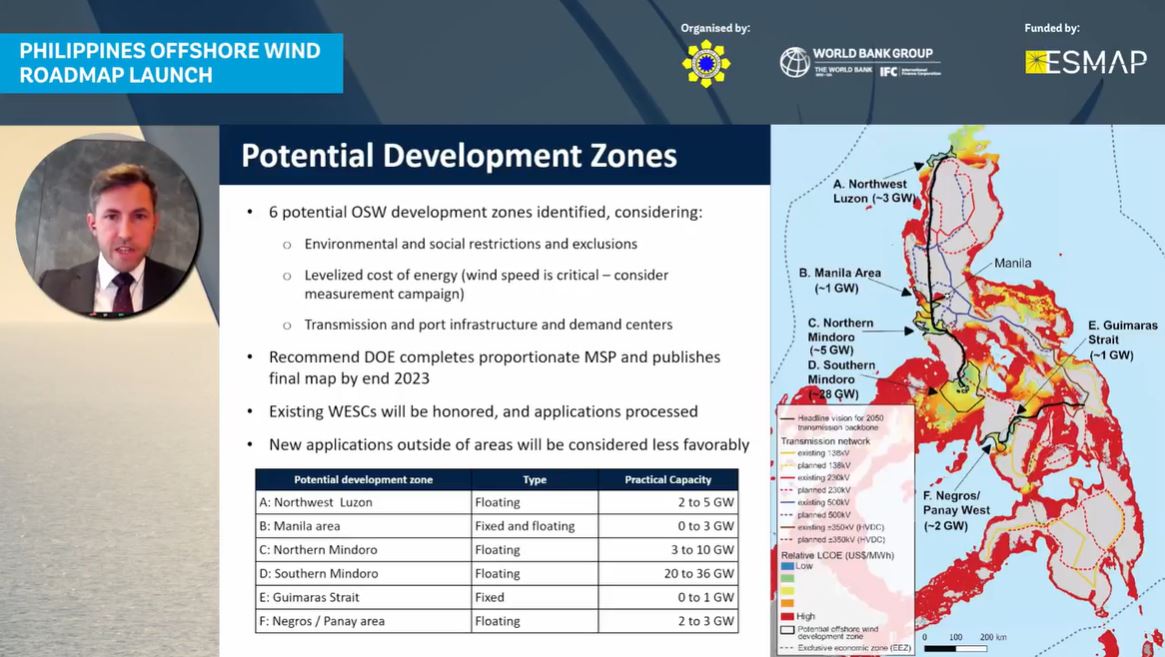The height and width of the screenshot is (657, 1165).
Task: Click the Recommend DOE completes proportionate MSP bullet
Action: (x=494, y=368)
